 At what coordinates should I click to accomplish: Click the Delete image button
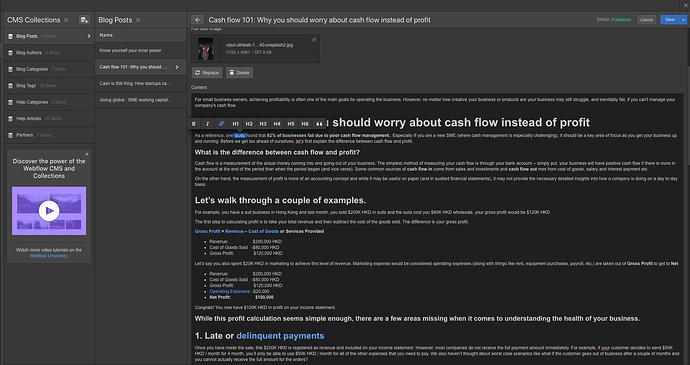[x=239, y=73]
